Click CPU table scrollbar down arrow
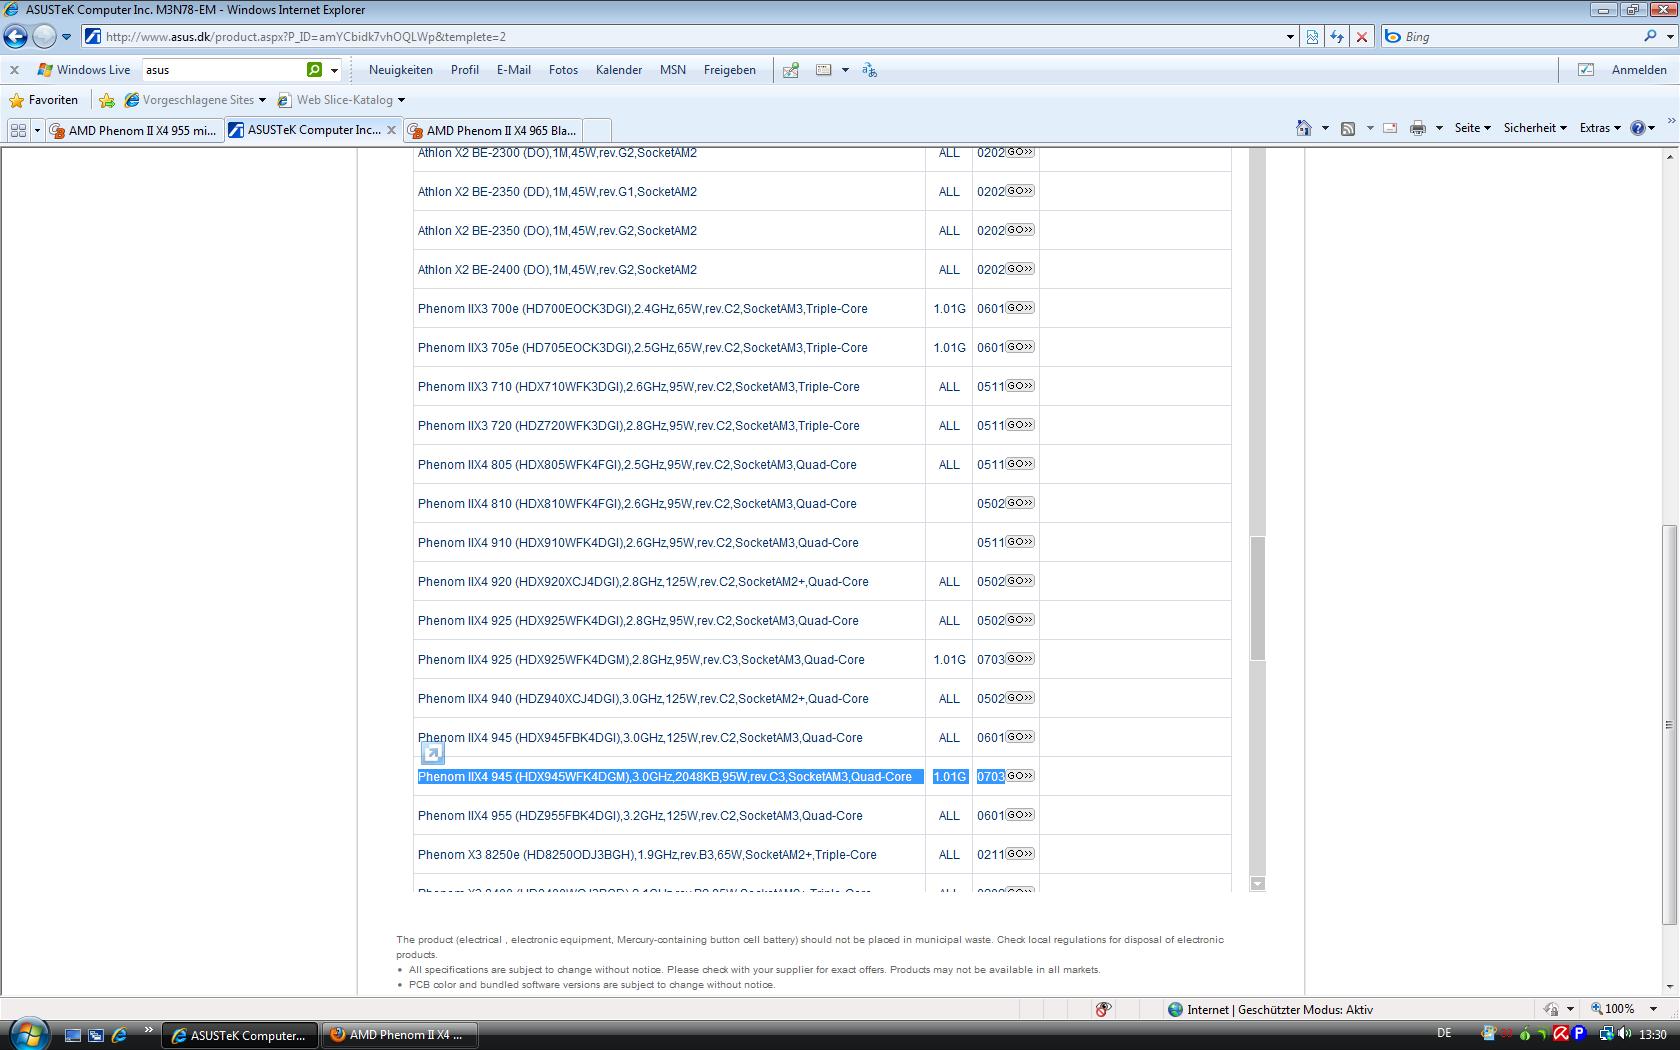 pos(1258,883)
